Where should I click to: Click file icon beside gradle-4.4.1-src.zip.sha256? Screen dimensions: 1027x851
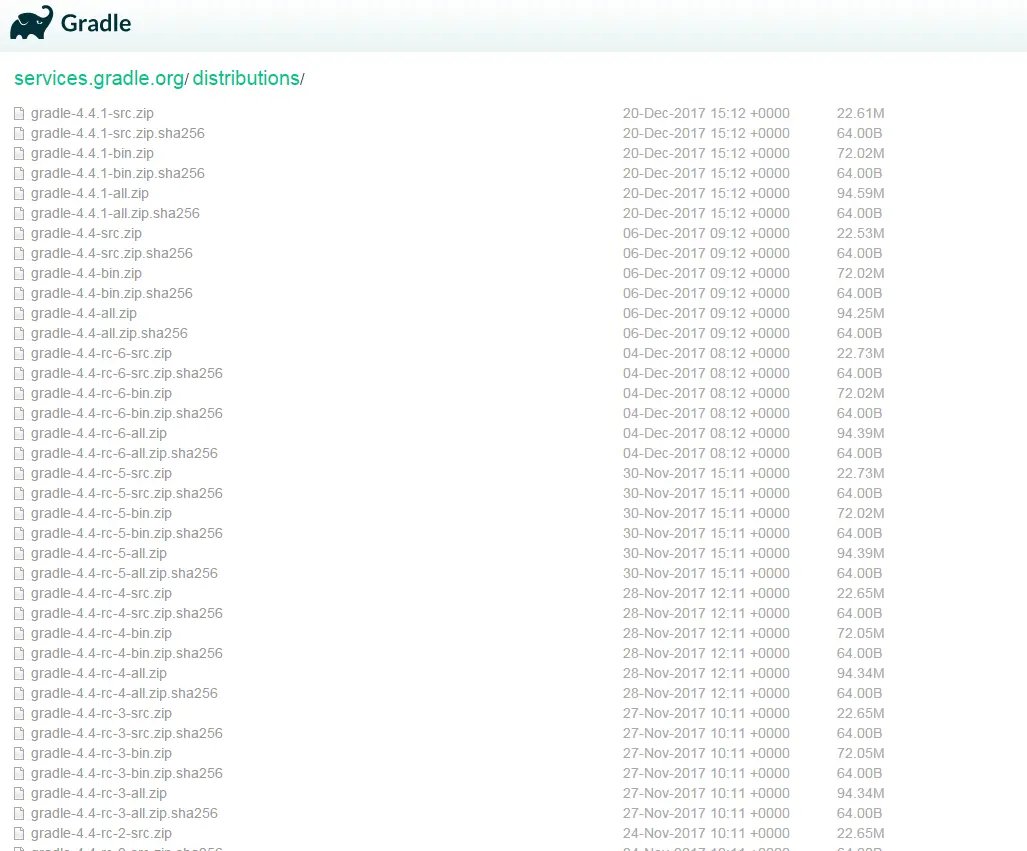coord(19,134)
